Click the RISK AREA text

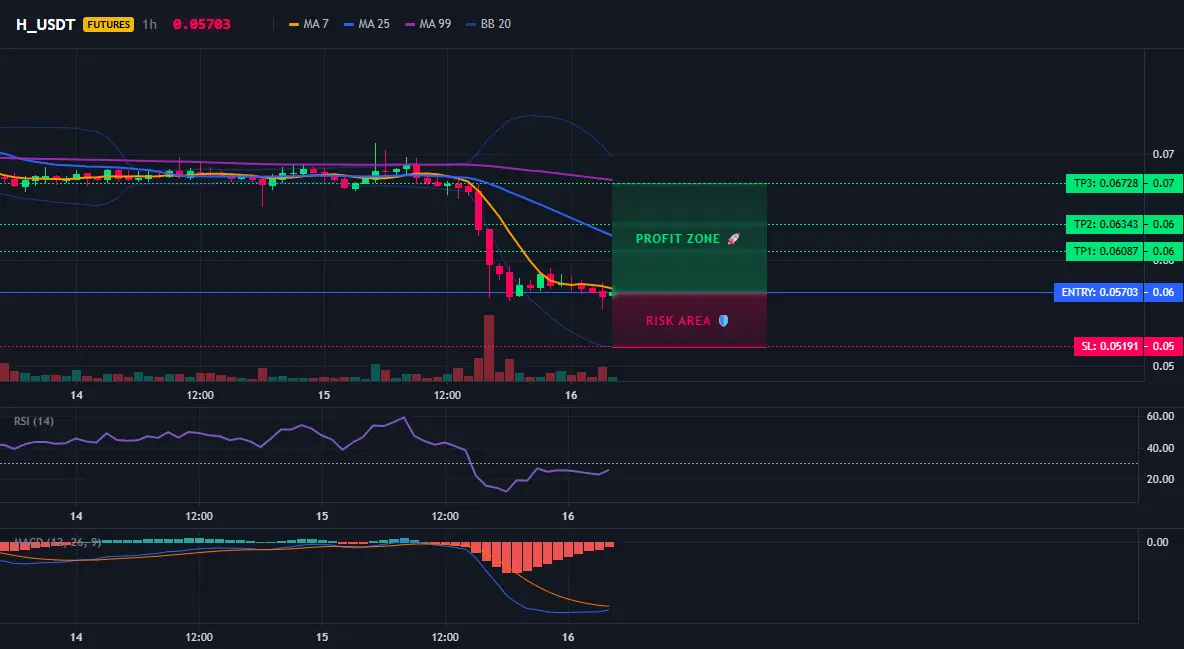pos(678,321)
